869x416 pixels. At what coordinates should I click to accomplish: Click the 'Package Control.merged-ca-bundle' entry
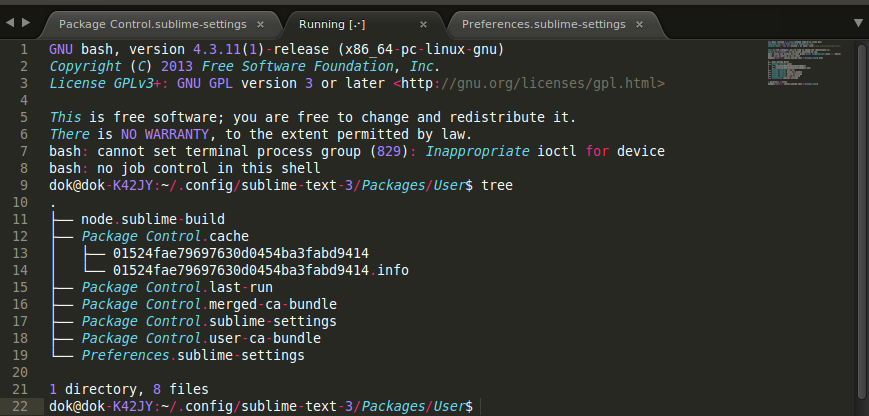(209, 305)
